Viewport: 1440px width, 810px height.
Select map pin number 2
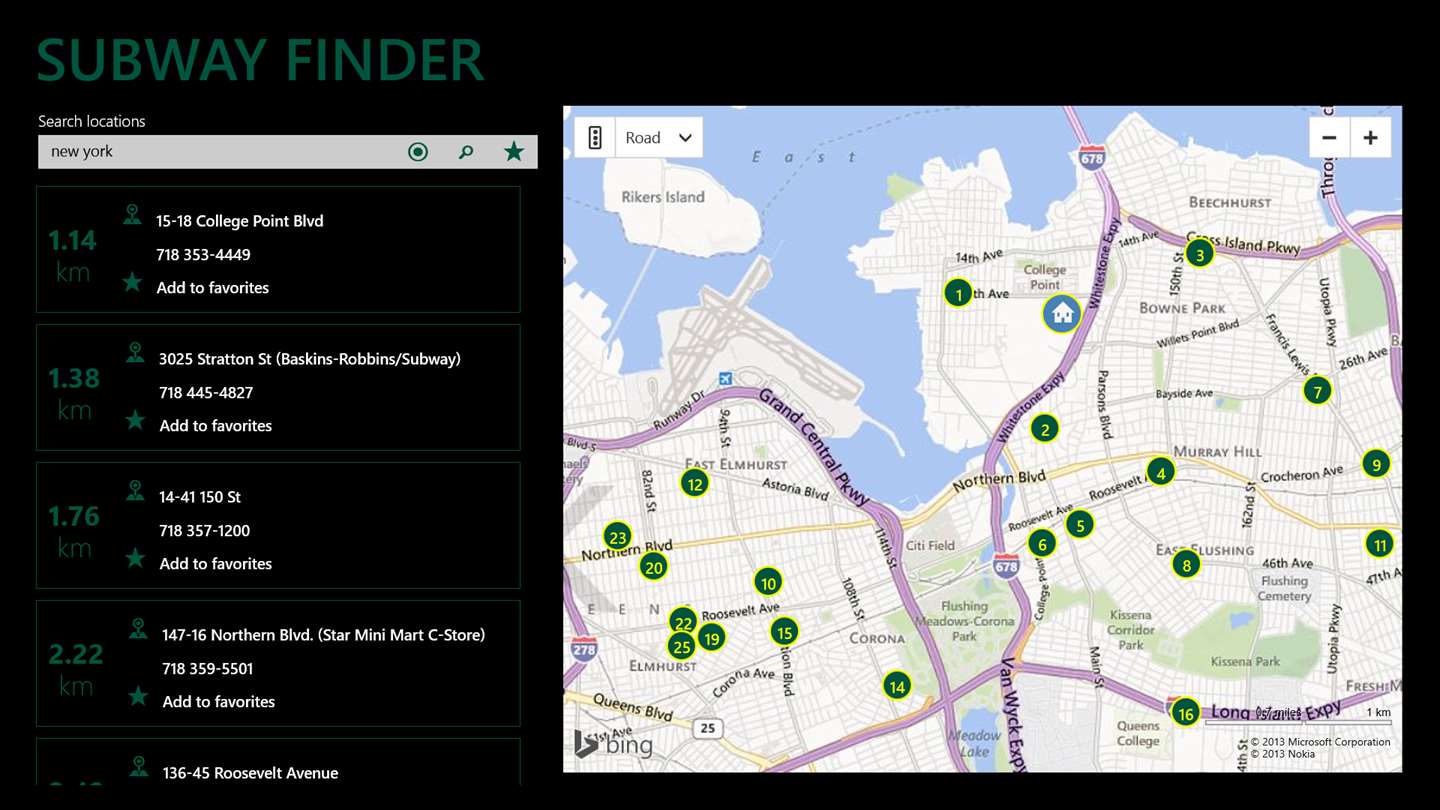click(x=1045, y=429)
